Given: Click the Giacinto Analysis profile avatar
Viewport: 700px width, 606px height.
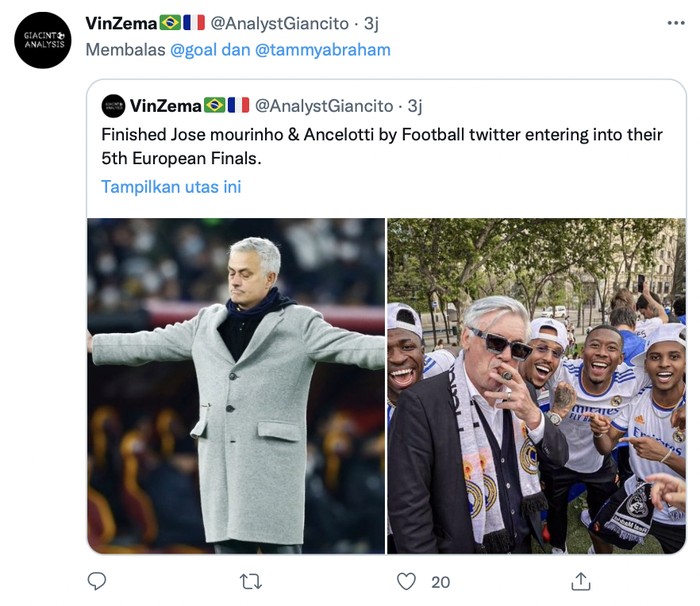Looking at the screenshot, I should [43, 40].
